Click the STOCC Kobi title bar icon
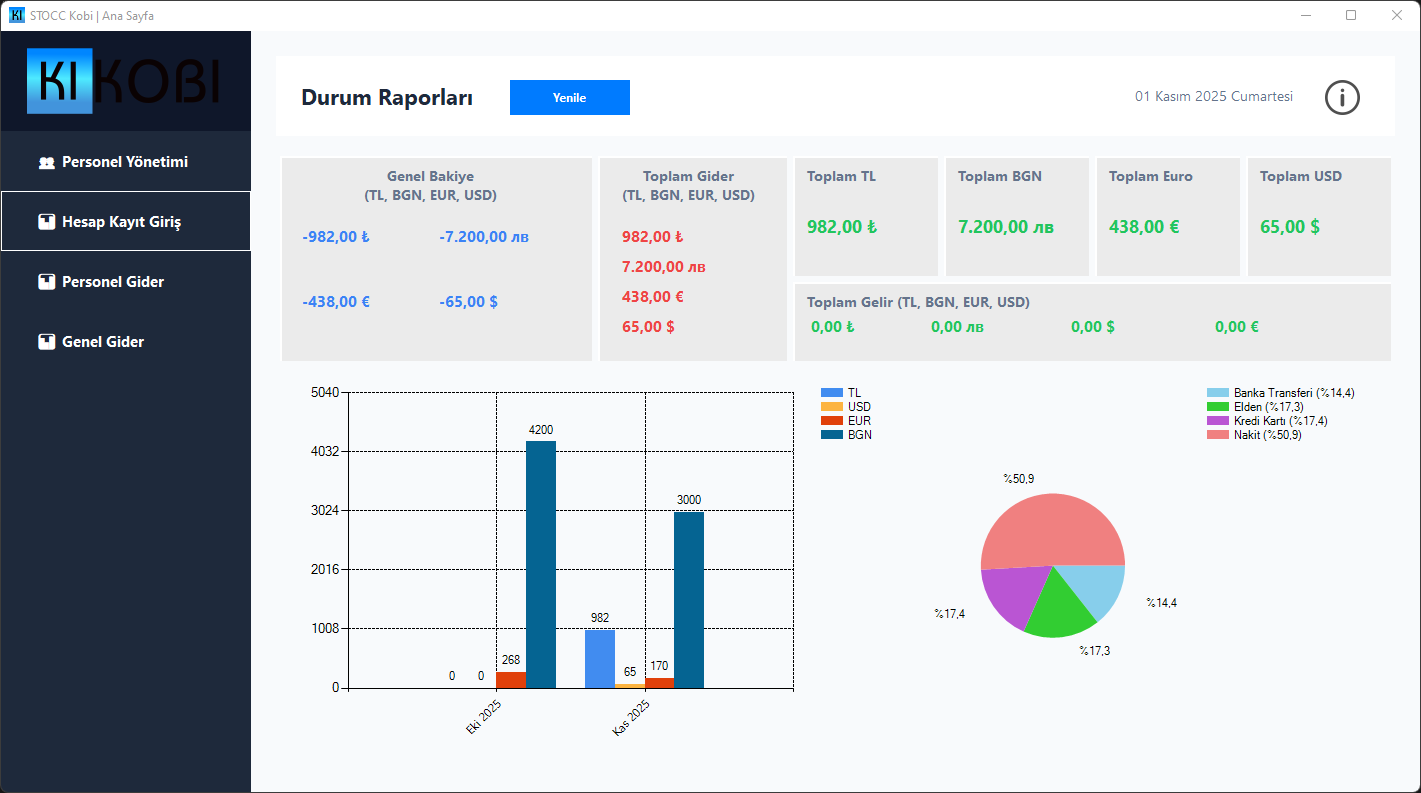1421x793 pixels. pyautogui.click(x=16, y=15)
